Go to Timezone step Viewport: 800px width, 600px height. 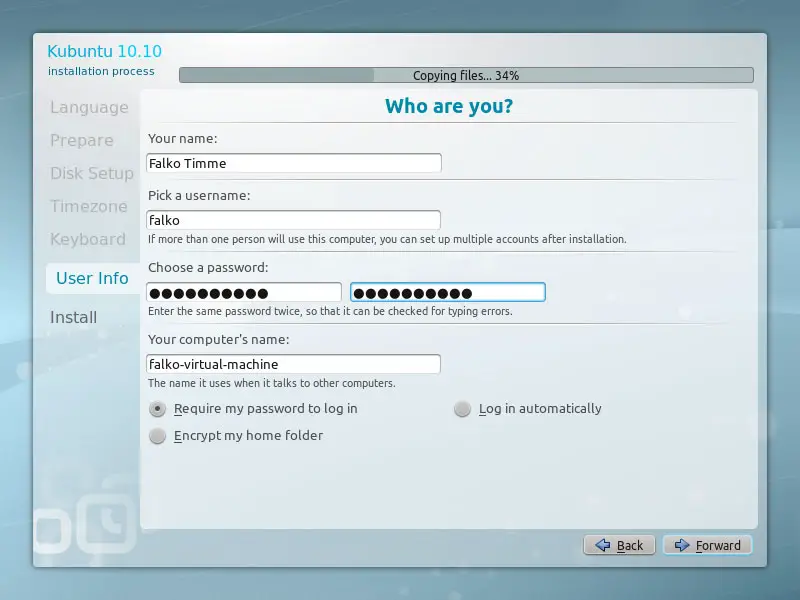[x=89, y=206]
